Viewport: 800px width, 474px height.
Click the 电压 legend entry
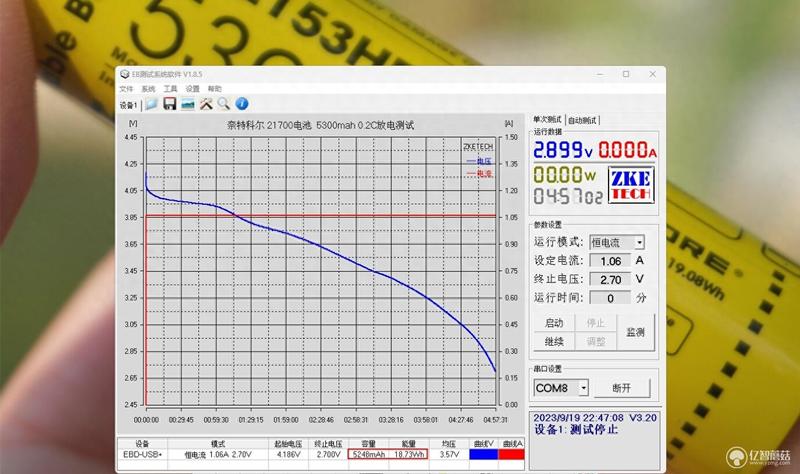point(480,161)
